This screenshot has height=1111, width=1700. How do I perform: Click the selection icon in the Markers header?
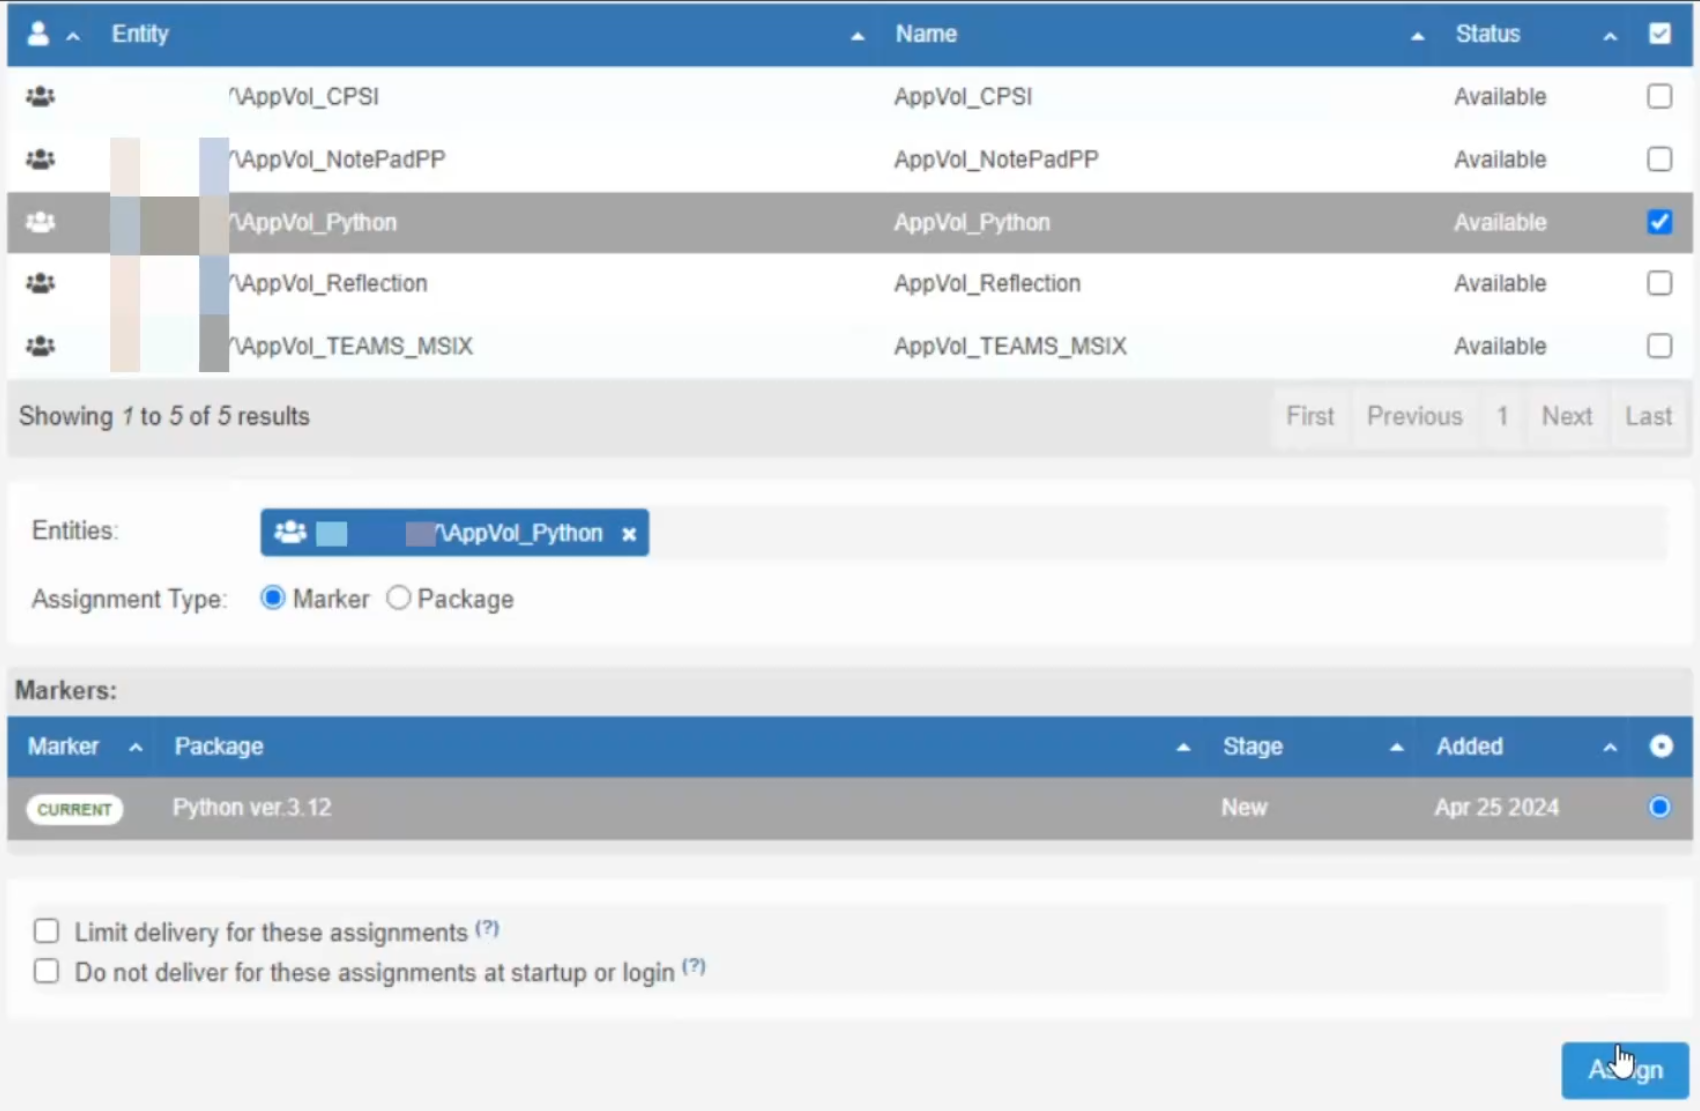click(x=1660, y=745)
